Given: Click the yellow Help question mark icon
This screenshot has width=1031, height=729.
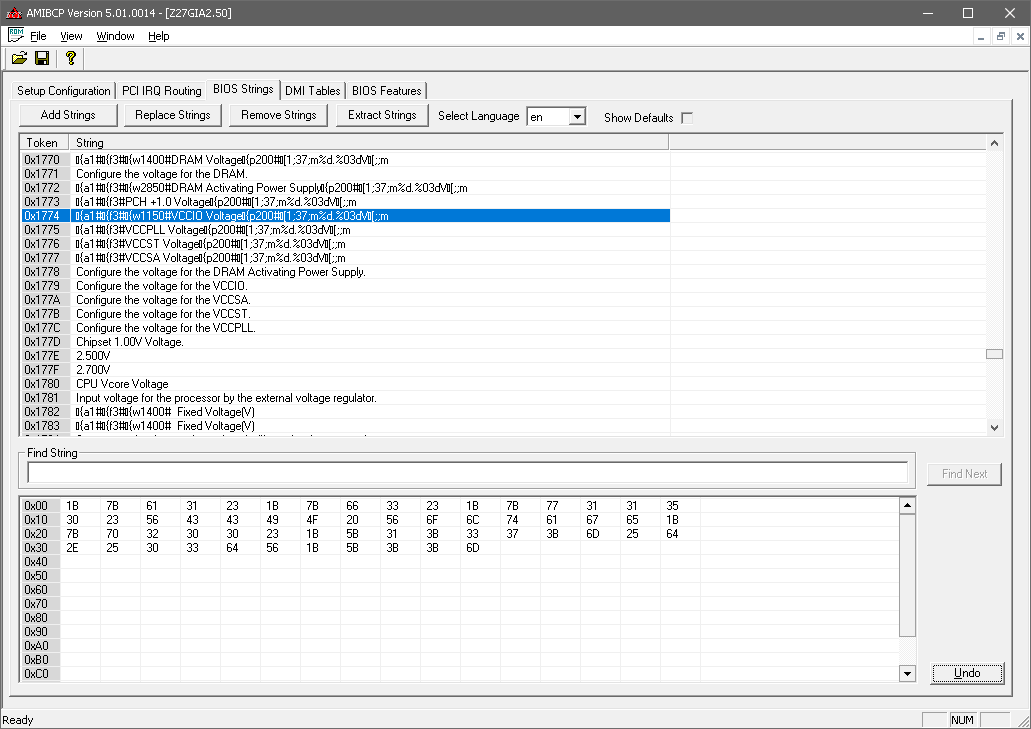Looking at the screenshot, I should (70, 59).
